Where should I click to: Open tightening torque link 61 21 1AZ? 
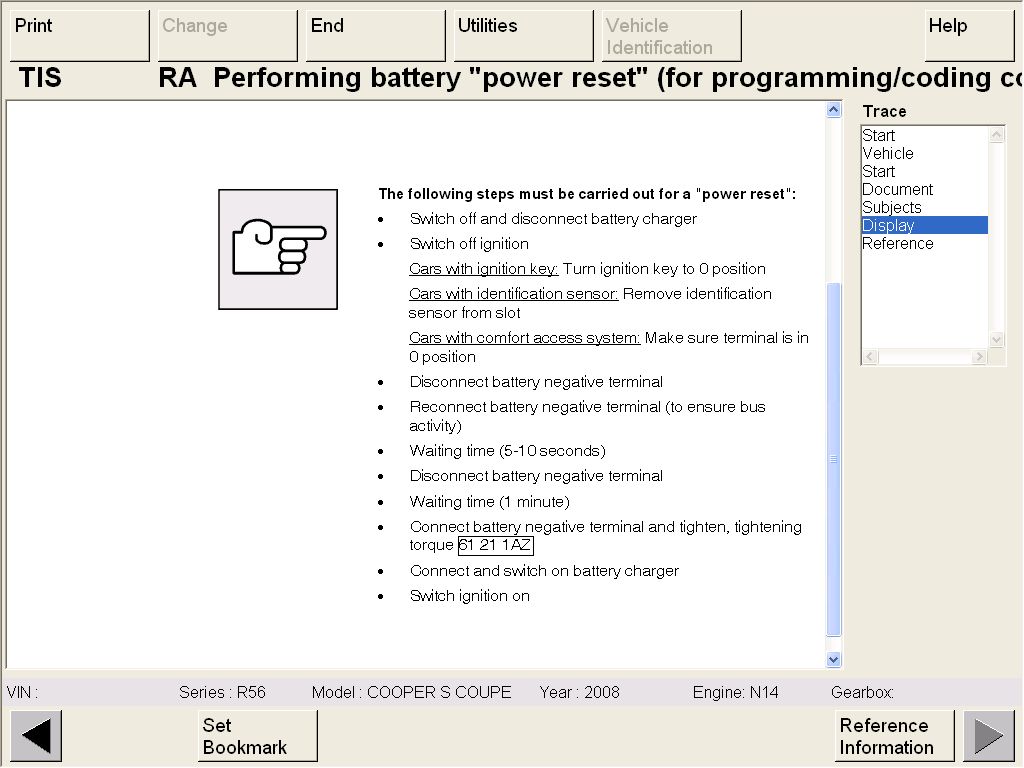pyautogui.click(x=496, y=546)
